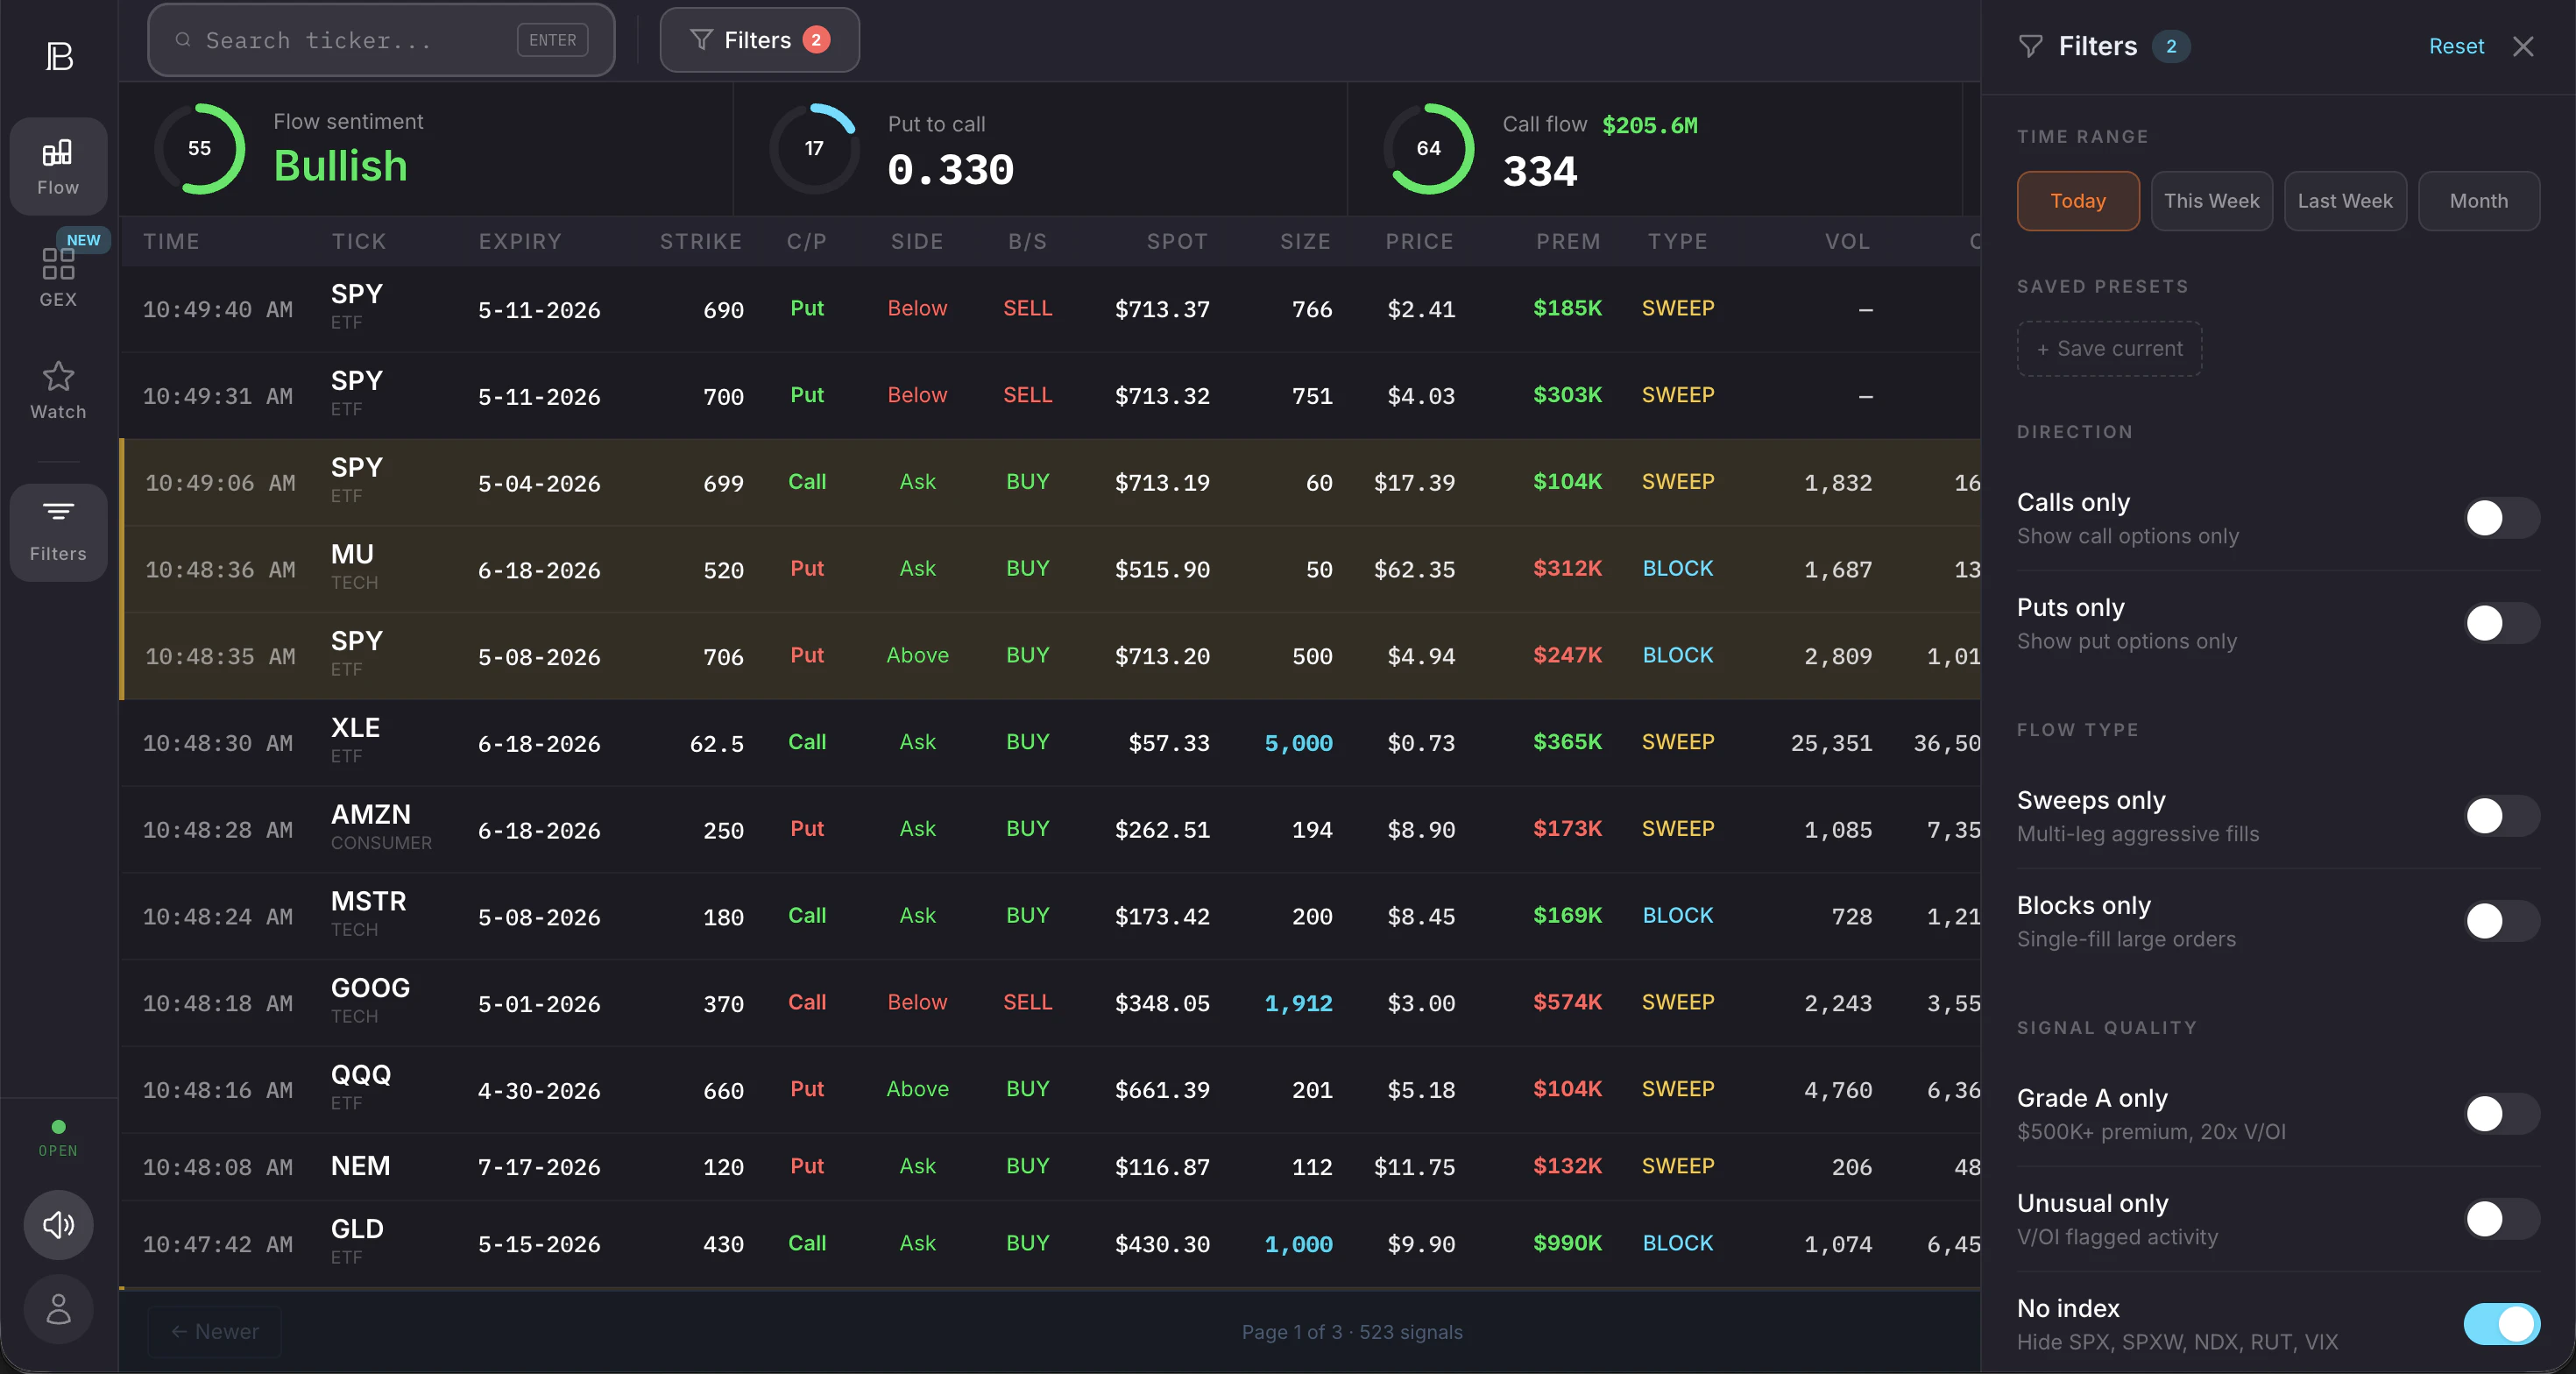The image size is (2576, 1374).
Task: Sort by the VOL column header
Action: click(x=1848, y=241)
